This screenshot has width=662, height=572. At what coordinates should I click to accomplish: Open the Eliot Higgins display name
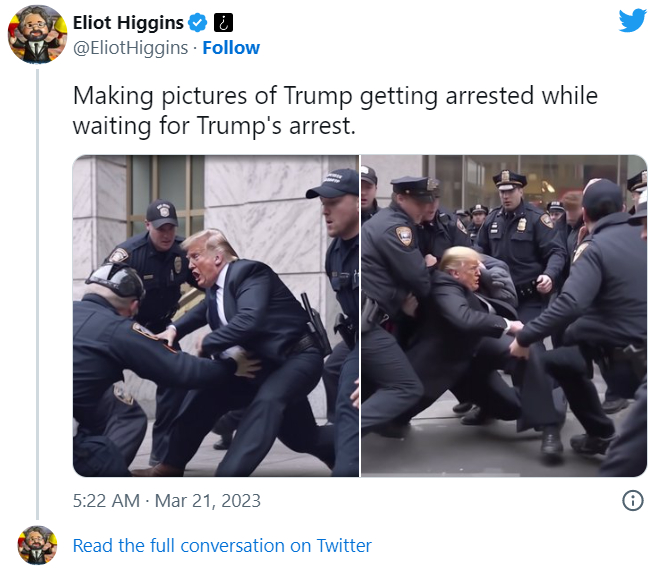(x=128, y=23)
